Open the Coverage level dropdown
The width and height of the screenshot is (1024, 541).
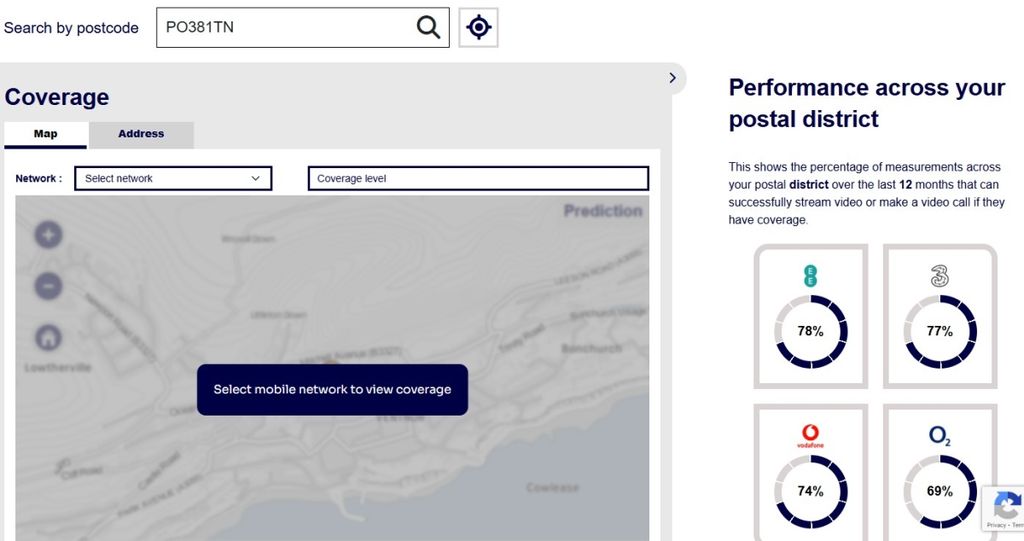[478, 179]
